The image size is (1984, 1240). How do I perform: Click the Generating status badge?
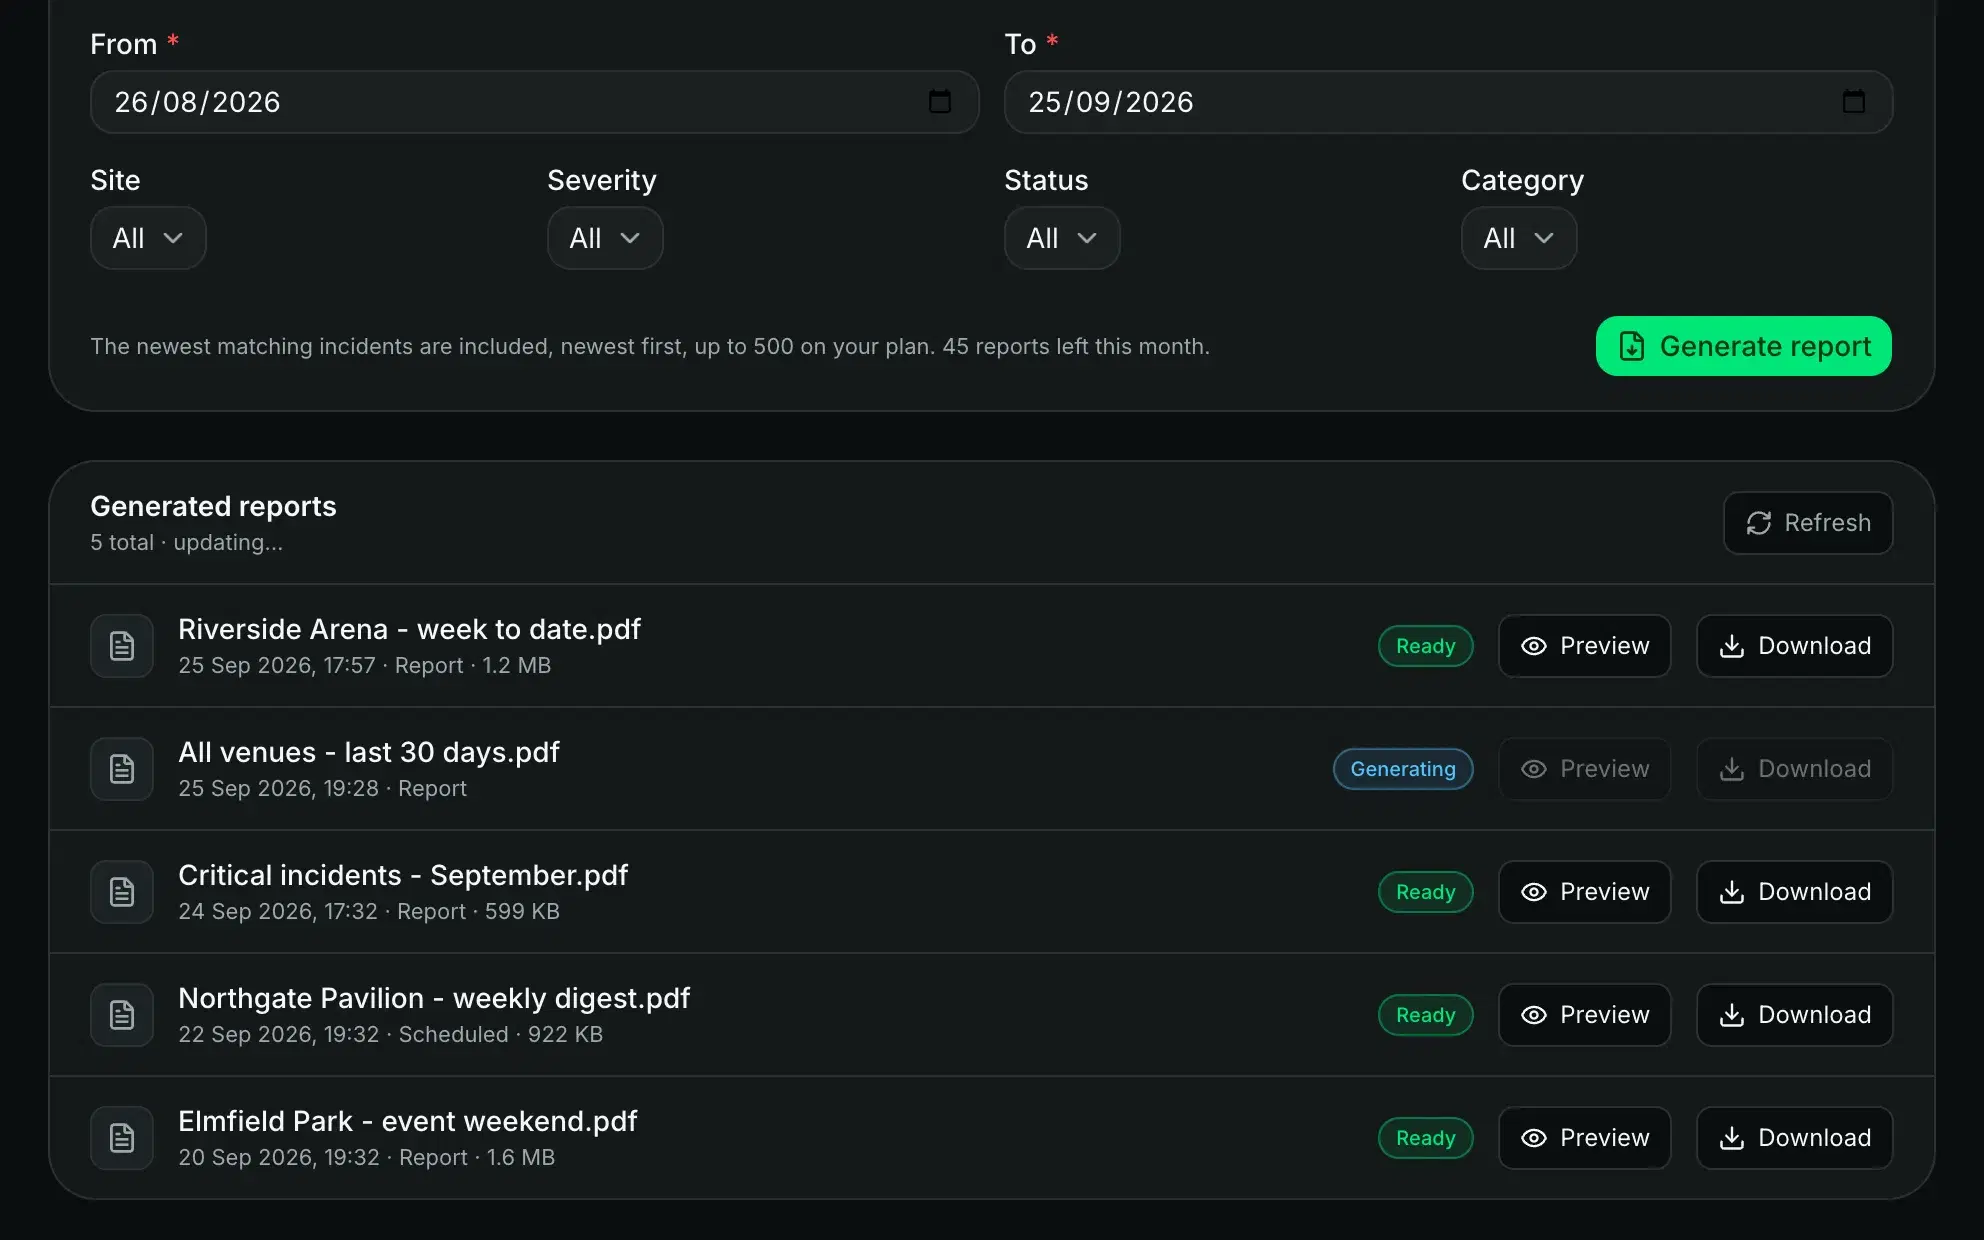(x=1403, y=769)
